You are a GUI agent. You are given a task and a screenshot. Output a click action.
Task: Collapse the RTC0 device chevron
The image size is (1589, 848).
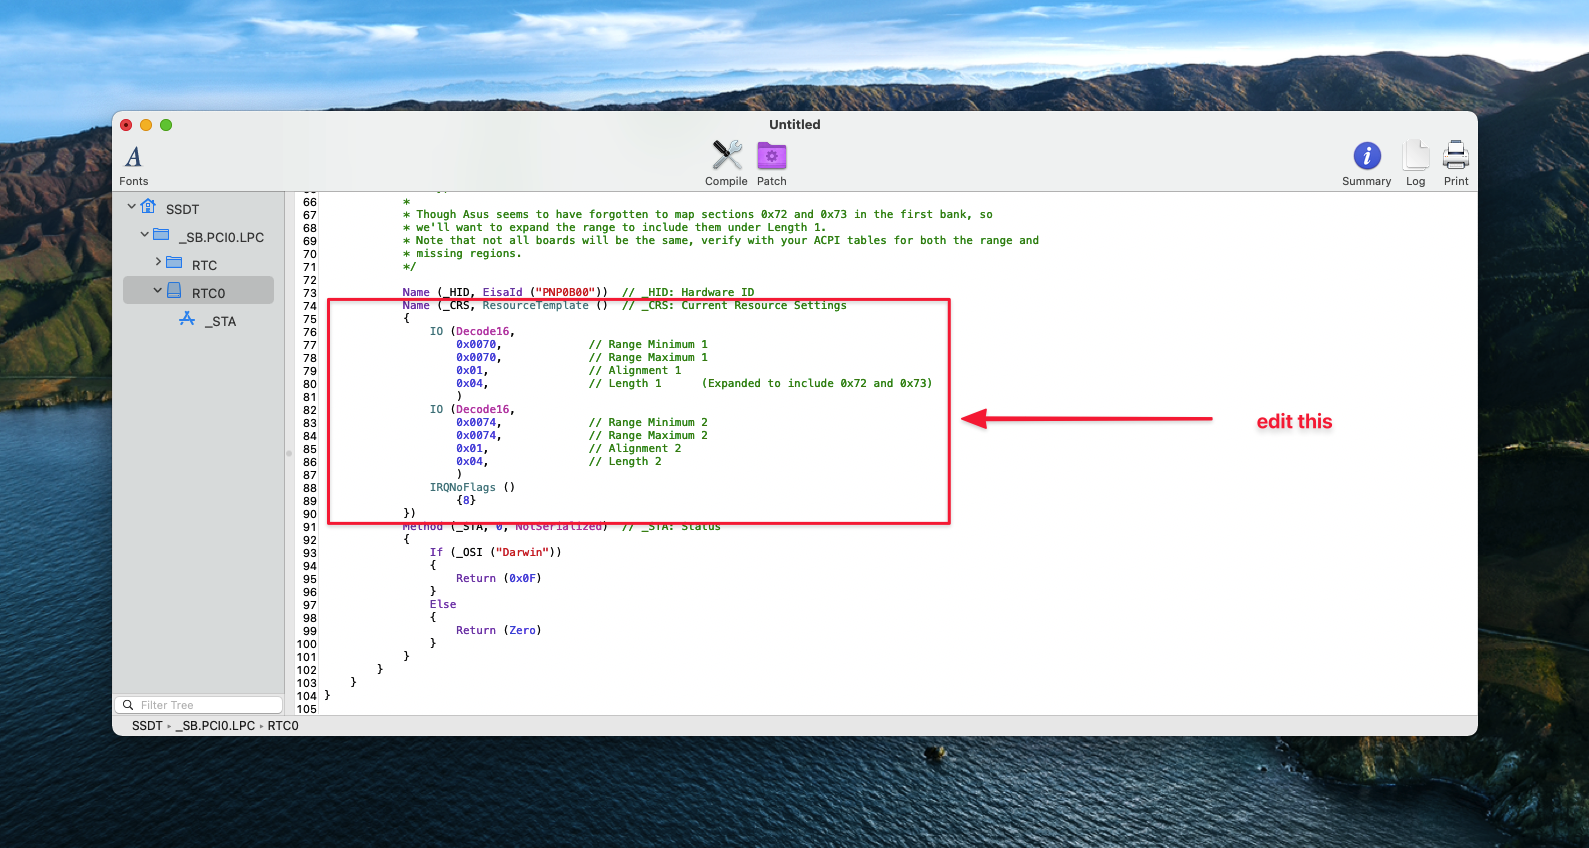click(x=158, y=291)
